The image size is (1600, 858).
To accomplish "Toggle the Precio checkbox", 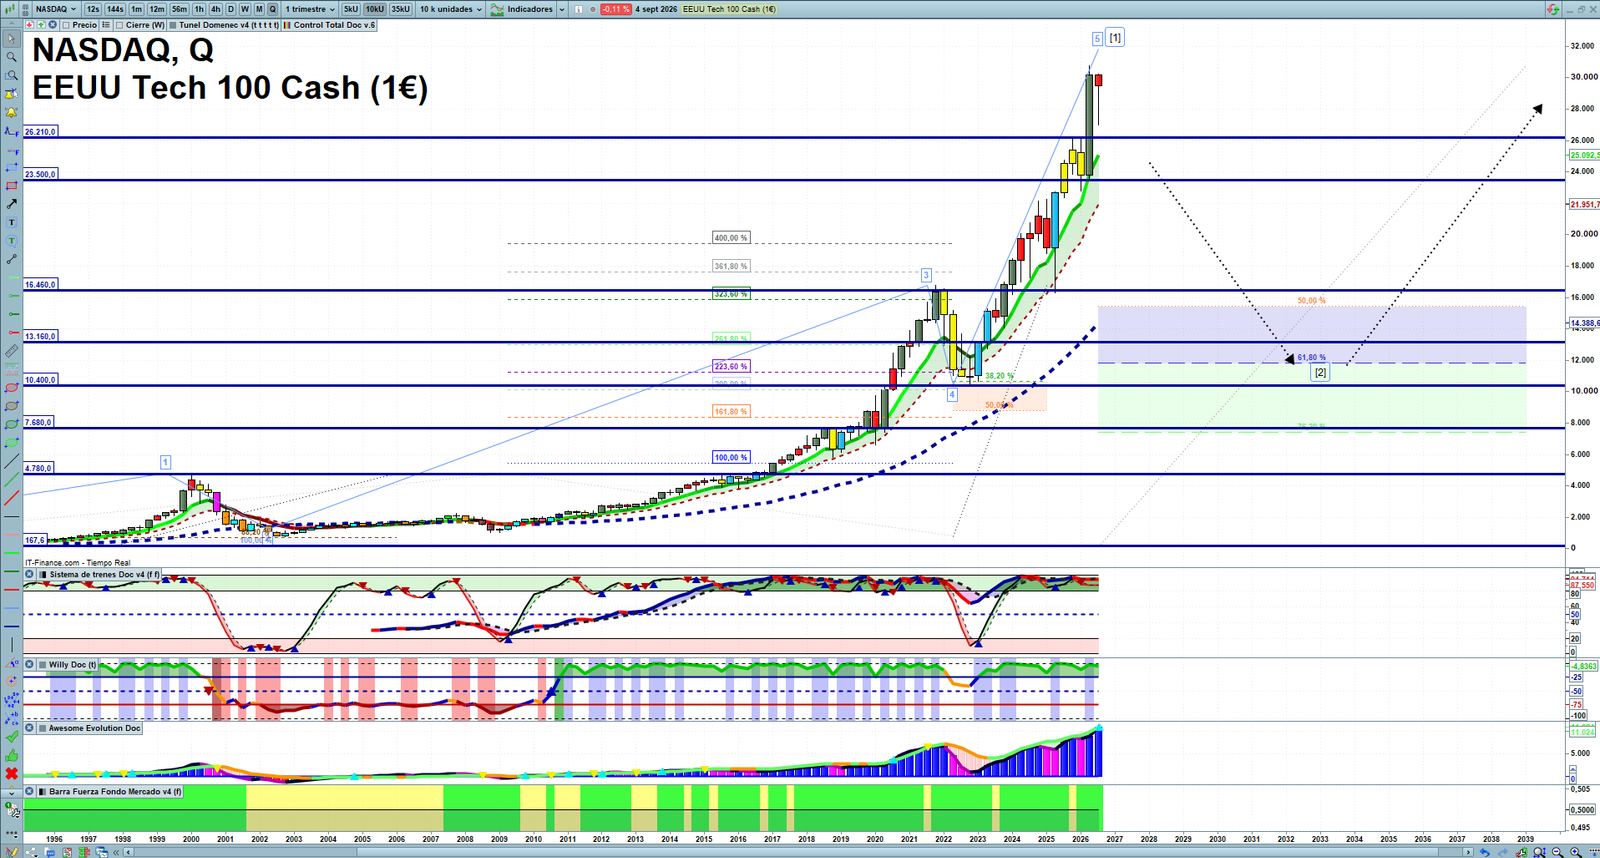I will 66,25.
